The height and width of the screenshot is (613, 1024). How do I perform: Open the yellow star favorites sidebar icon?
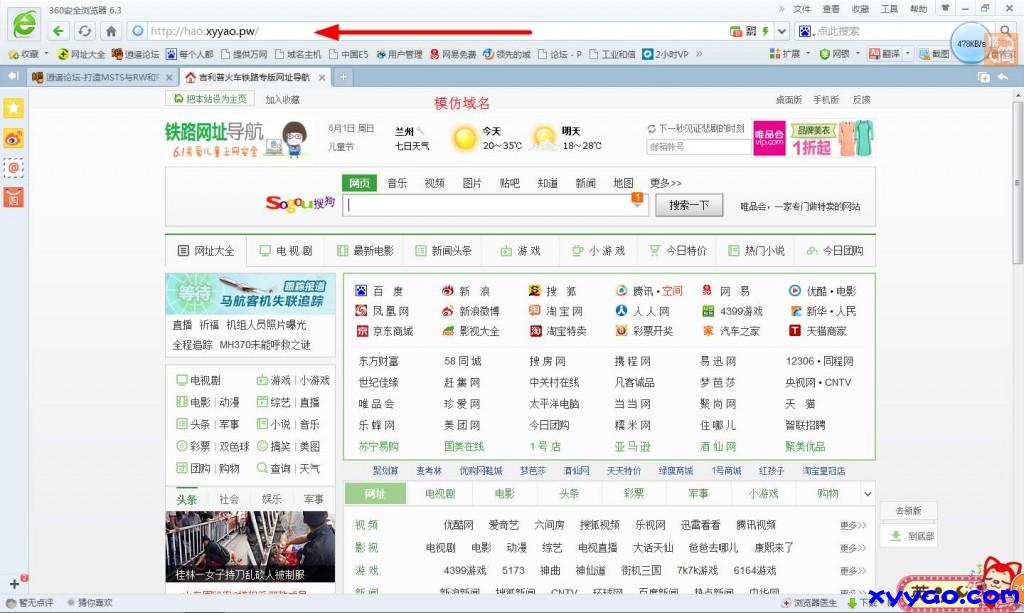point(14,108)
